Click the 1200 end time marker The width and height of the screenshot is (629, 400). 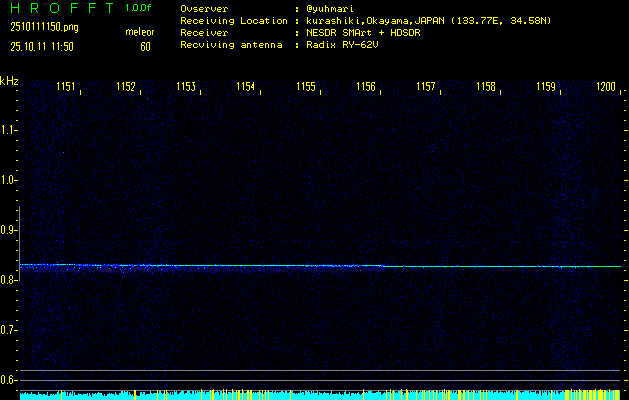(605, 88)
